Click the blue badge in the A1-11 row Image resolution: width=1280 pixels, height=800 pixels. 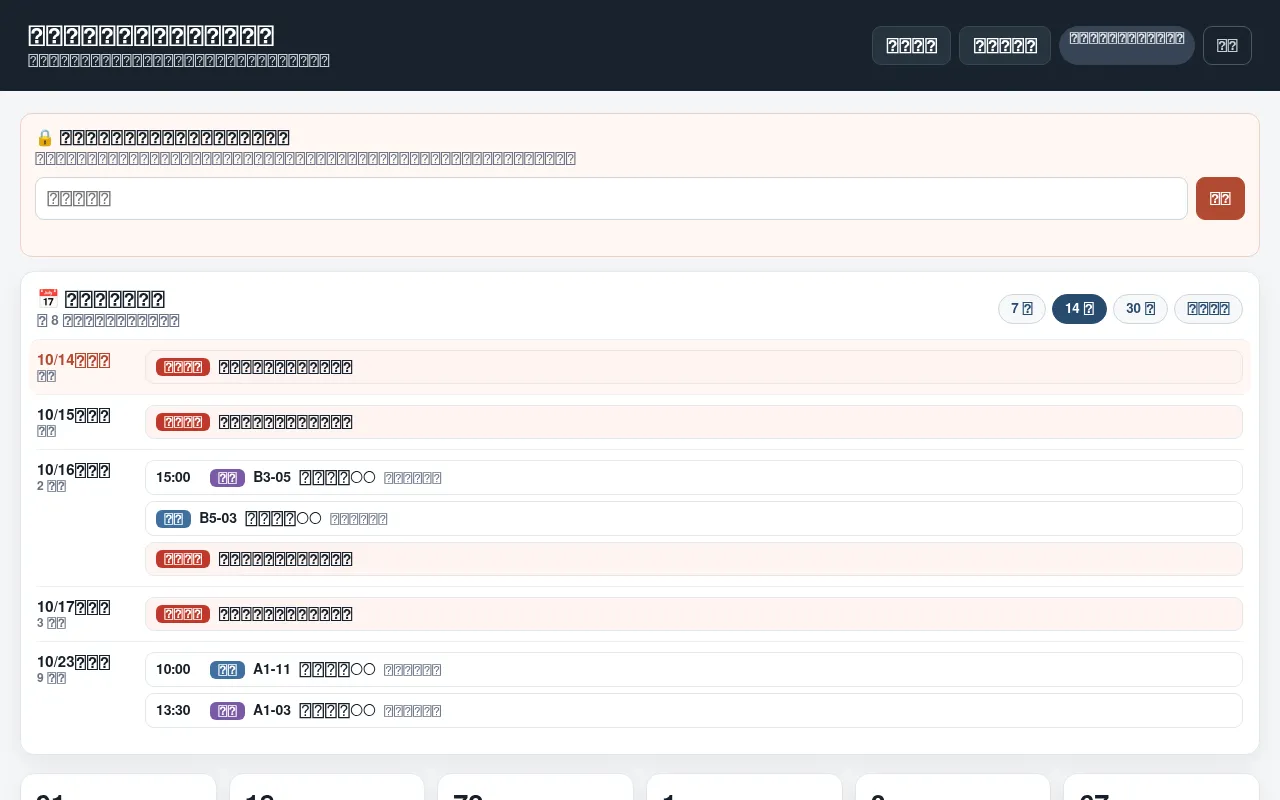coord(227,669)
